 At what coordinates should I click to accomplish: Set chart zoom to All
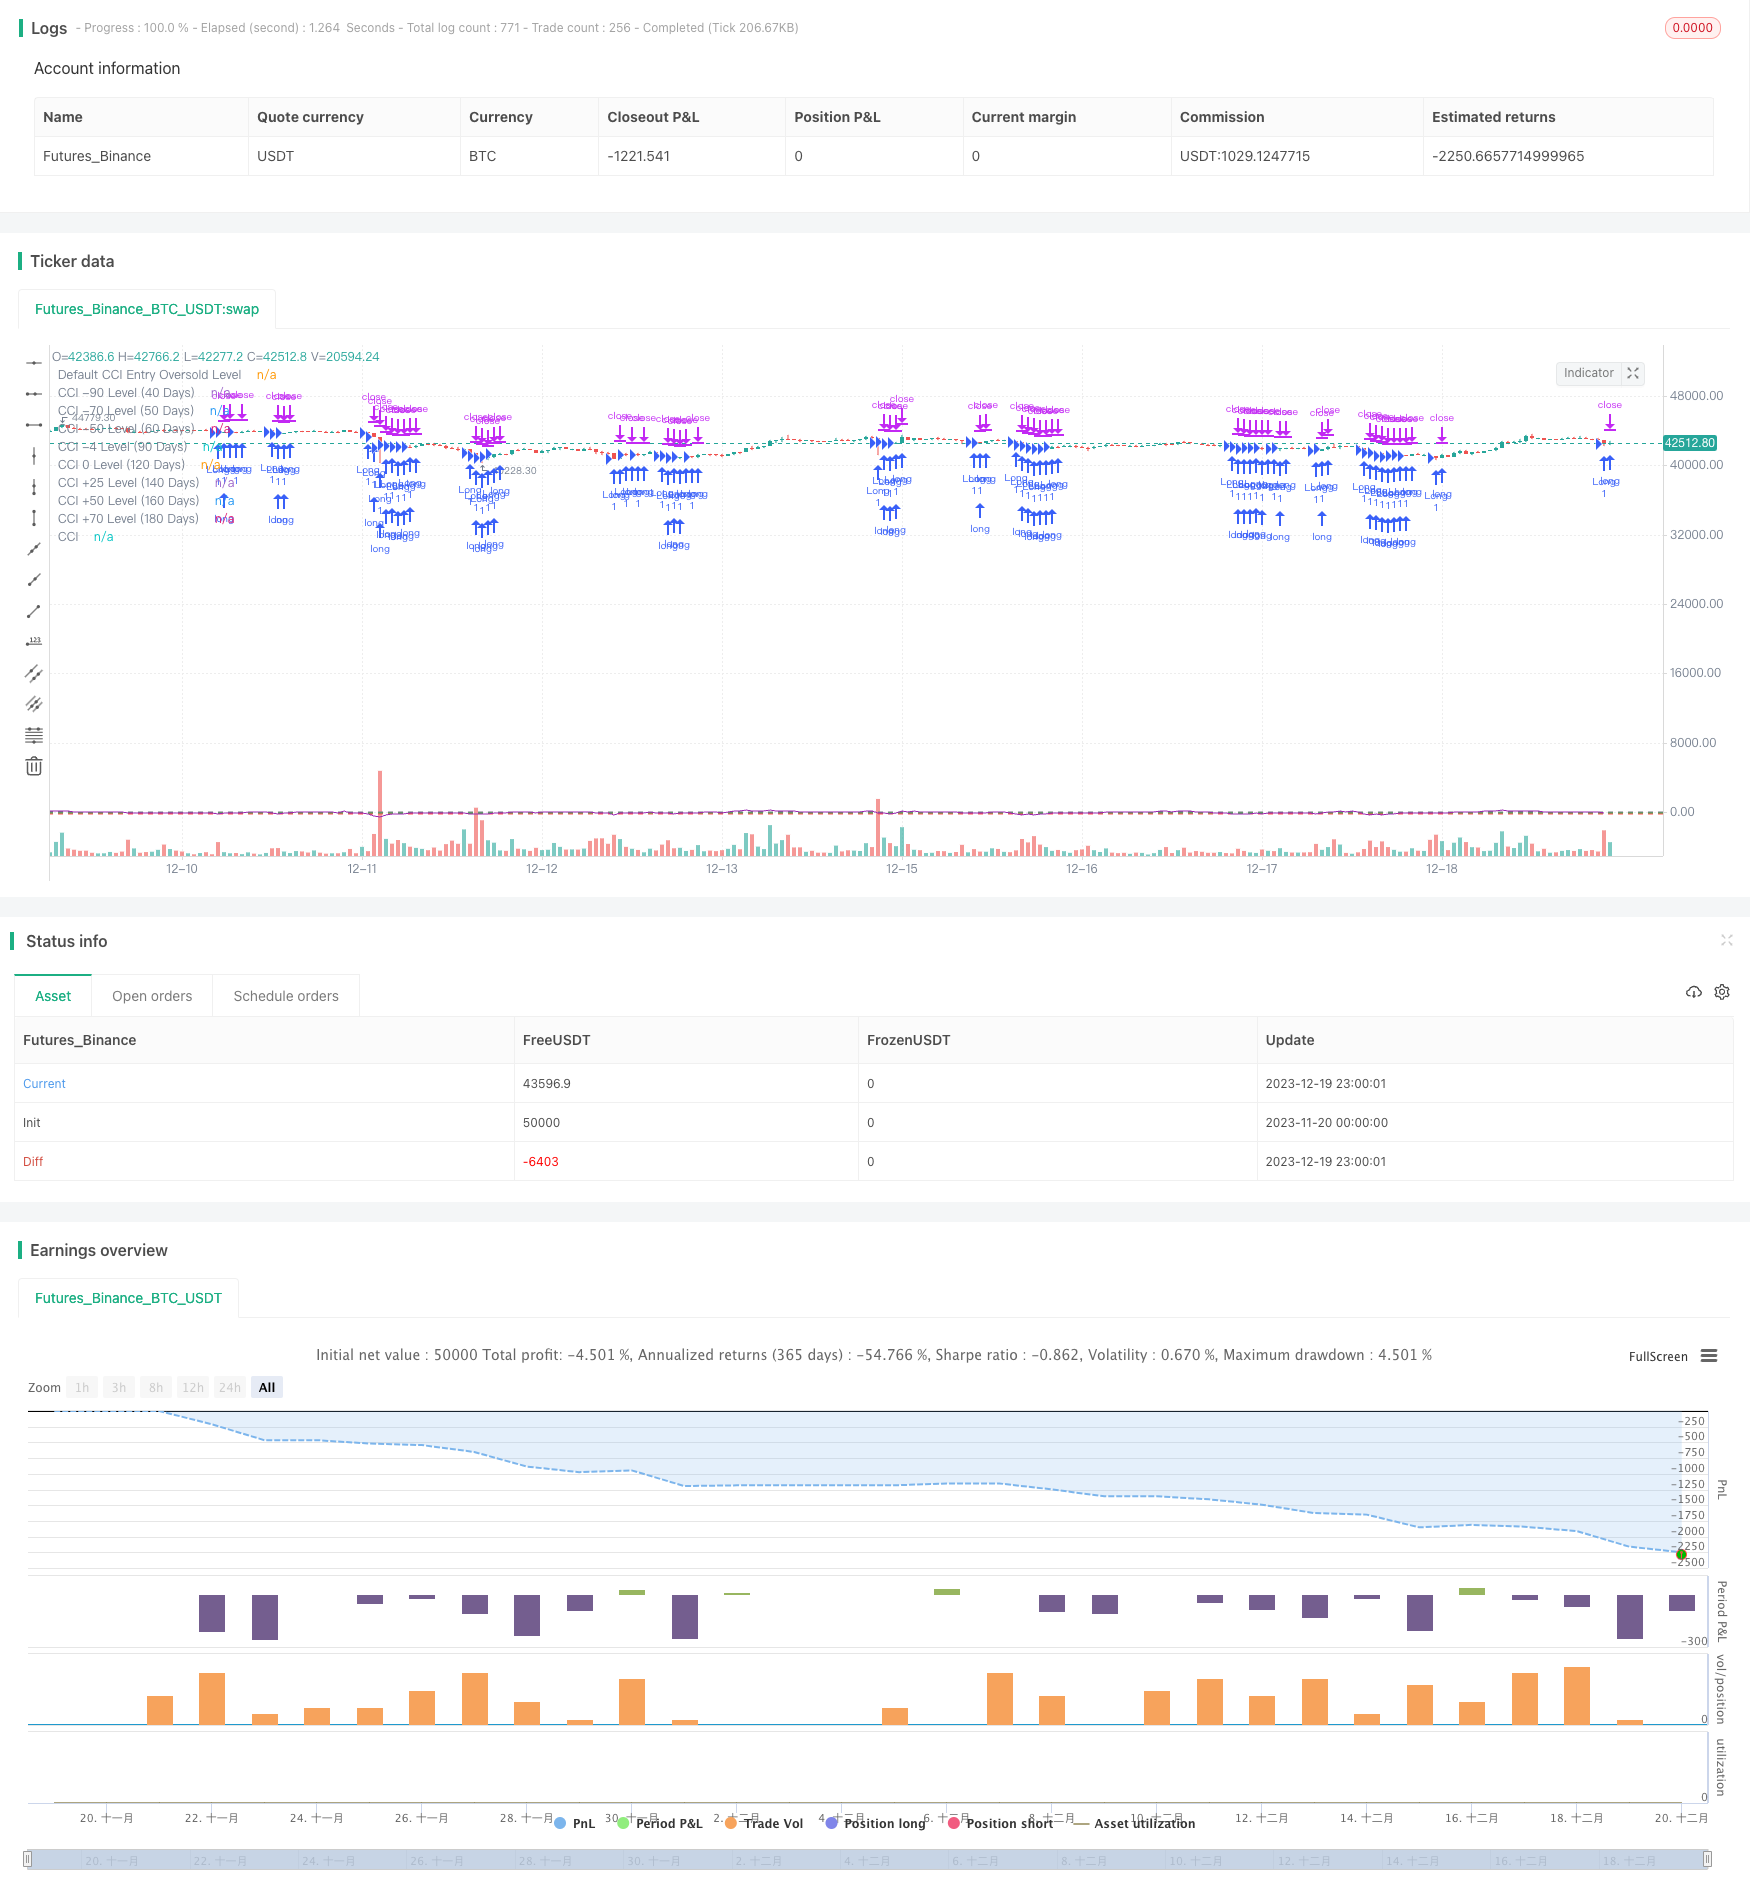click(x=267, y=1387)
